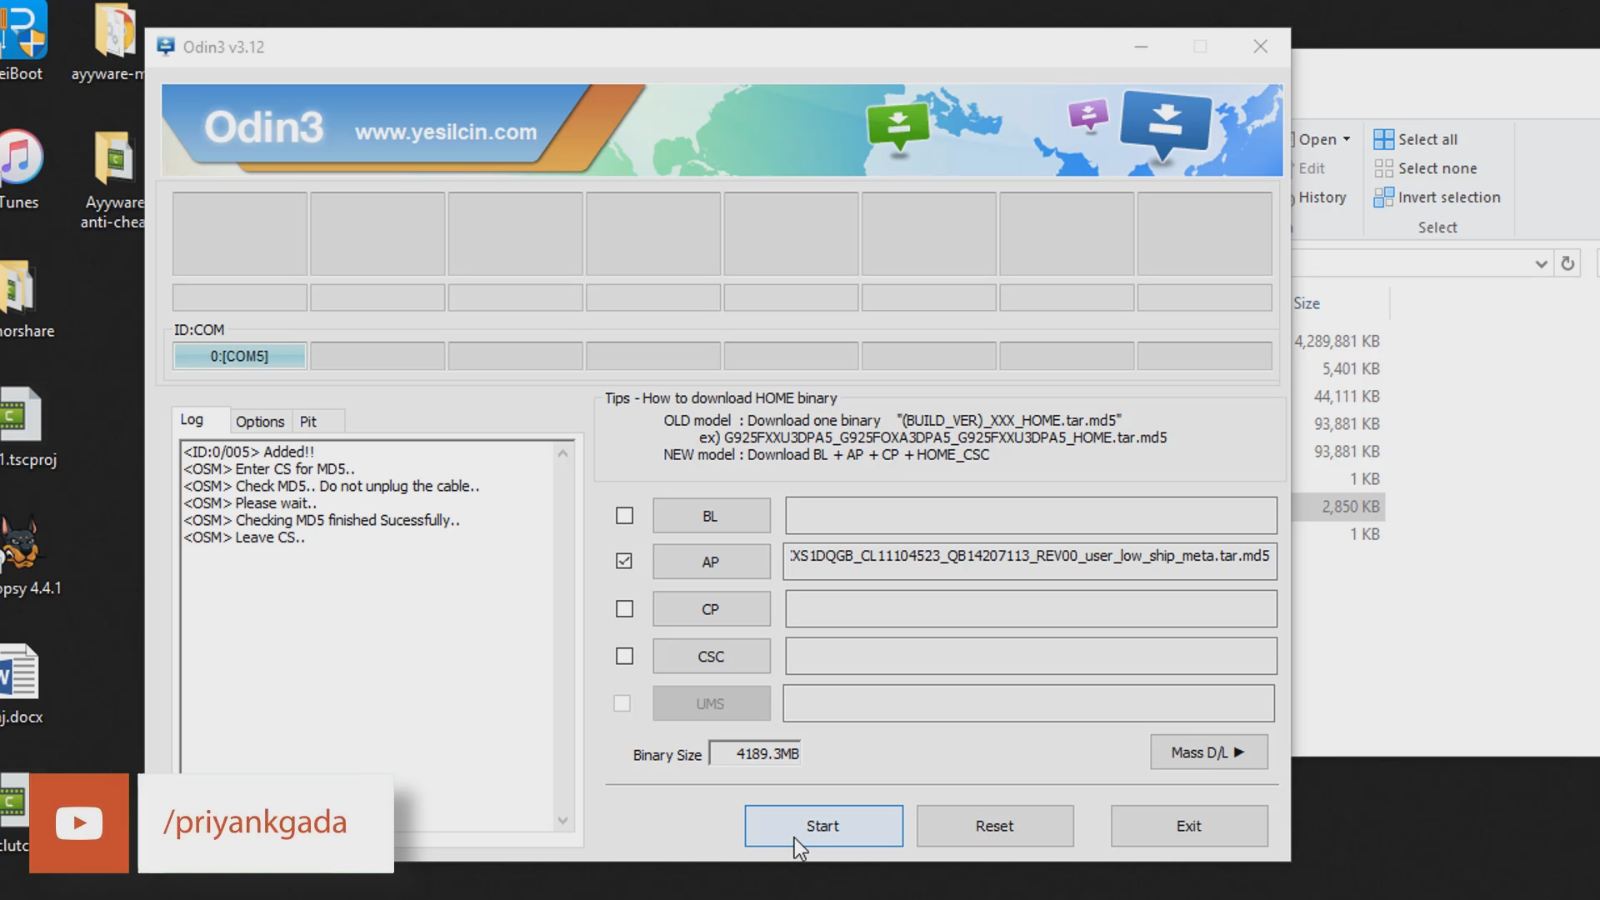Image resolution: width=1600 pixels, height=900 pixels.
Task: Click the Odin3 website banner text
Action: pyautogui.click(x=446, y=131)
